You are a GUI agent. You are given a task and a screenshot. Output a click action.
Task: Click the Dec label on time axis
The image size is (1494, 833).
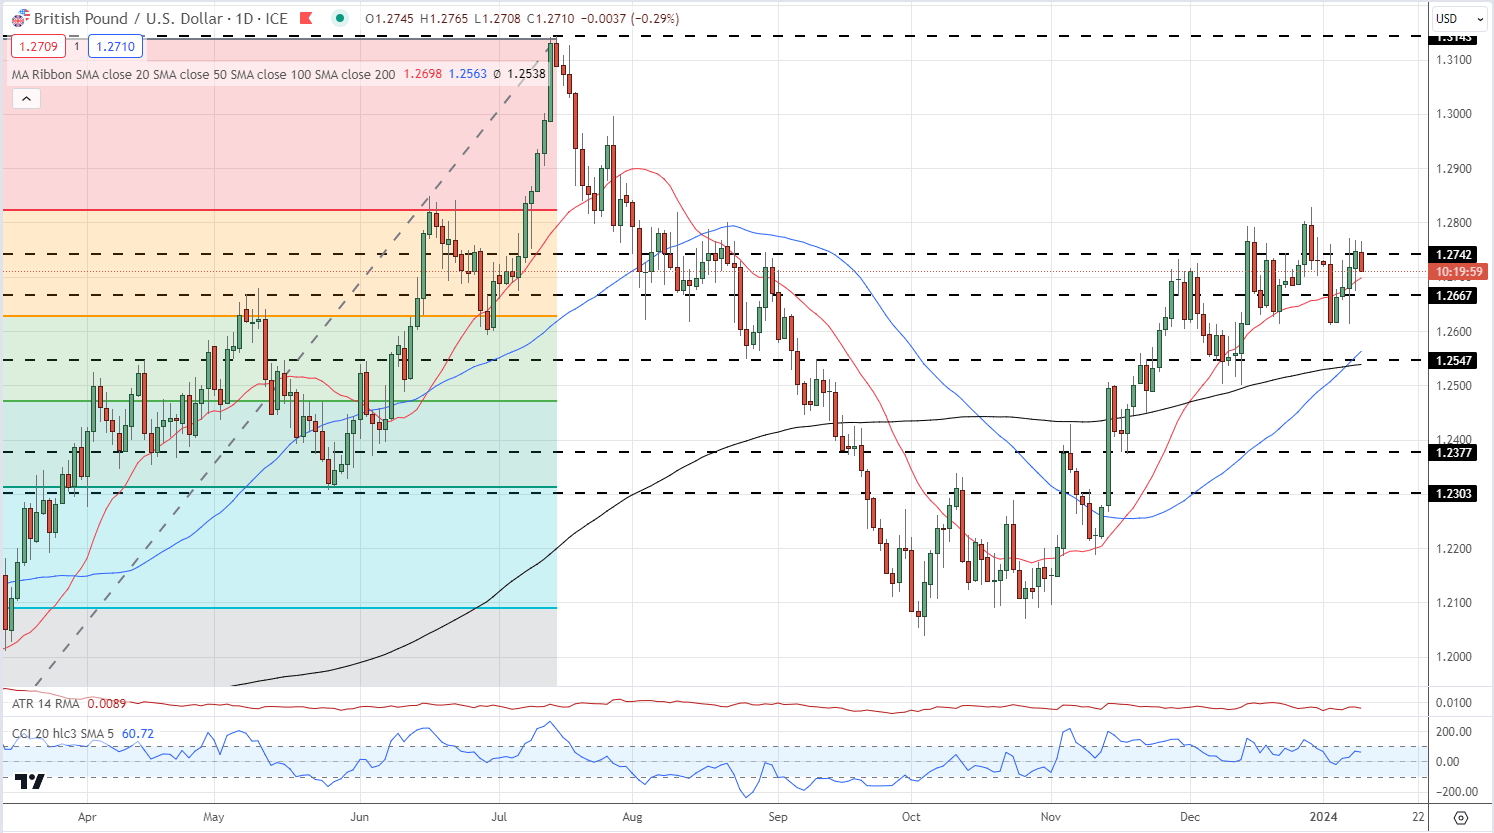tap(1189, 817)
